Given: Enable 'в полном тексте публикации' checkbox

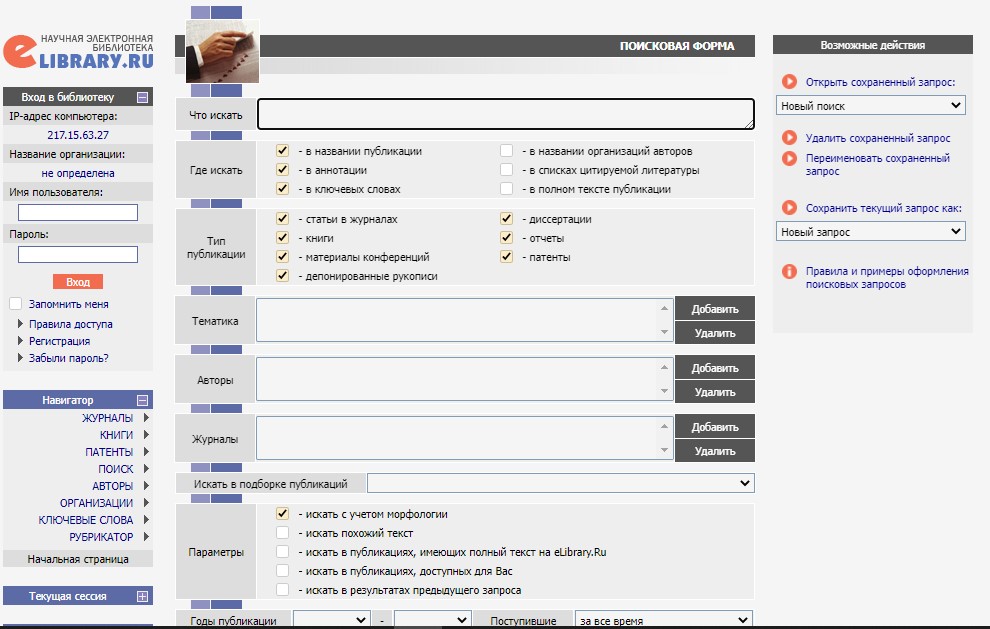Looking at the screenshot, I should pyautogui.click(x=506, y=189).
